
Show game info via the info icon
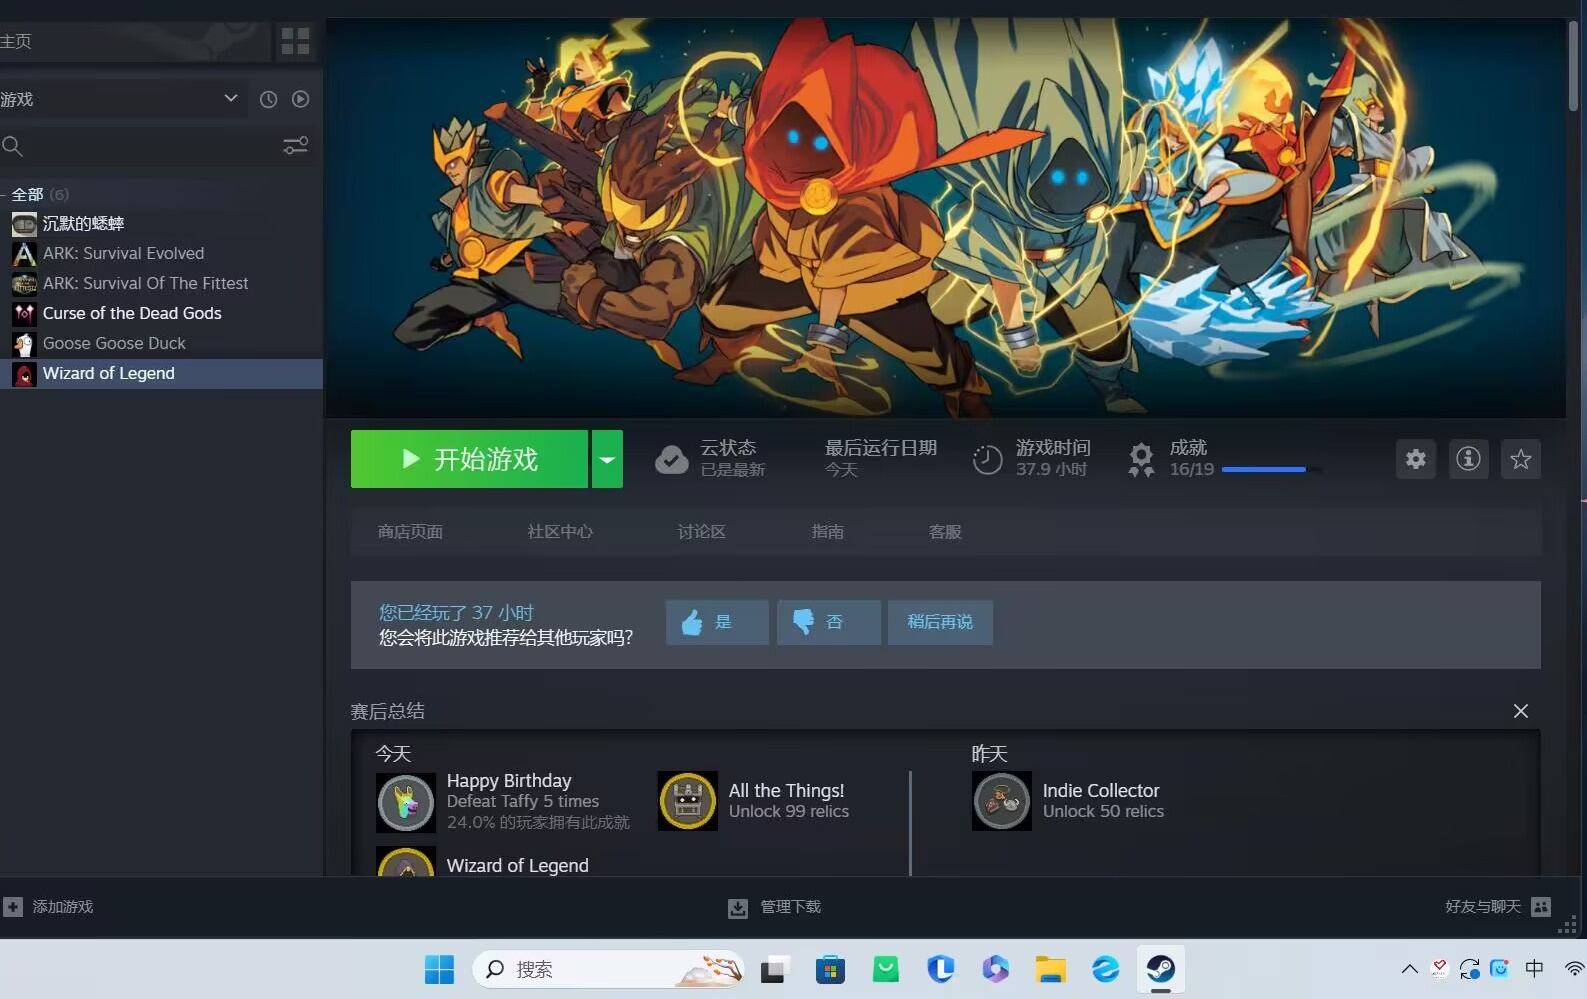pyautogui.click(x=1468, y=459)
